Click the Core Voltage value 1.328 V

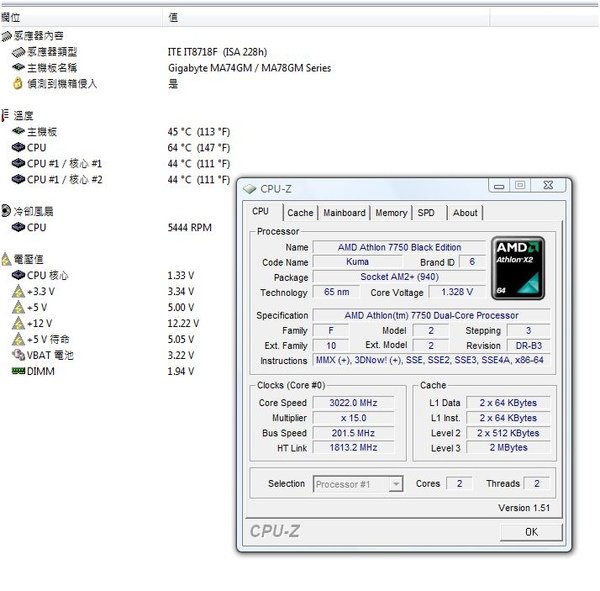pyautogui.click(x=457, y=292)
